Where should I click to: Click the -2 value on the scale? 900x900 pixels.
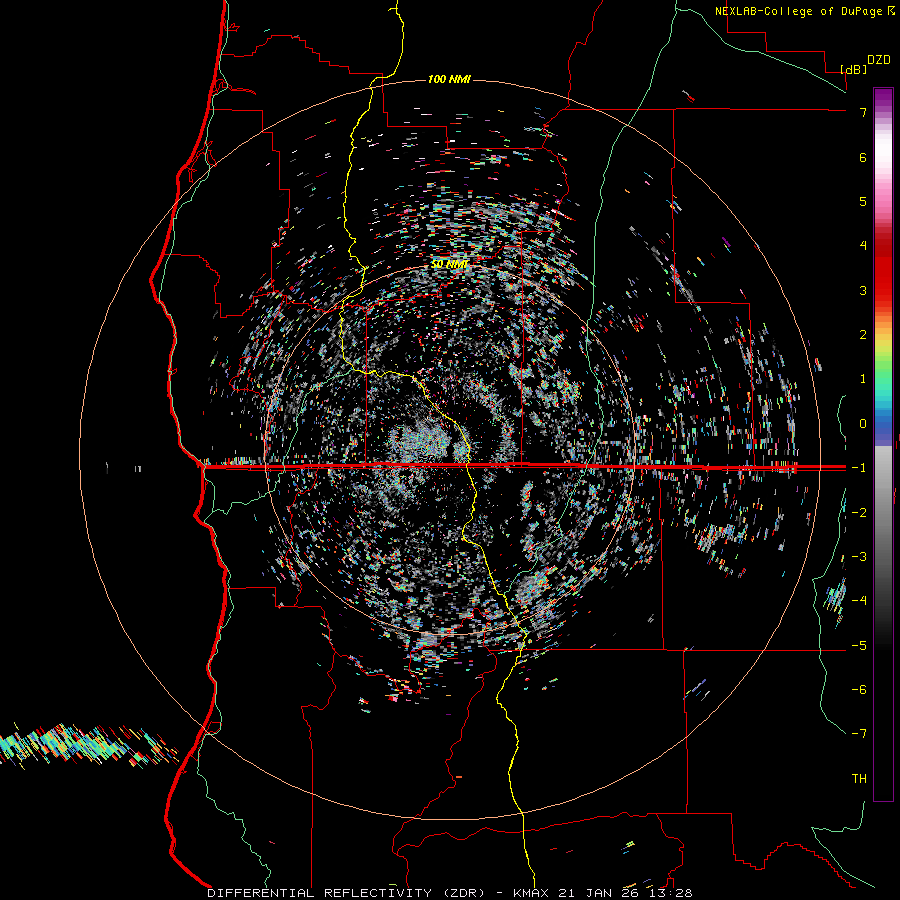pyautogui.click(x=859, y=513)
